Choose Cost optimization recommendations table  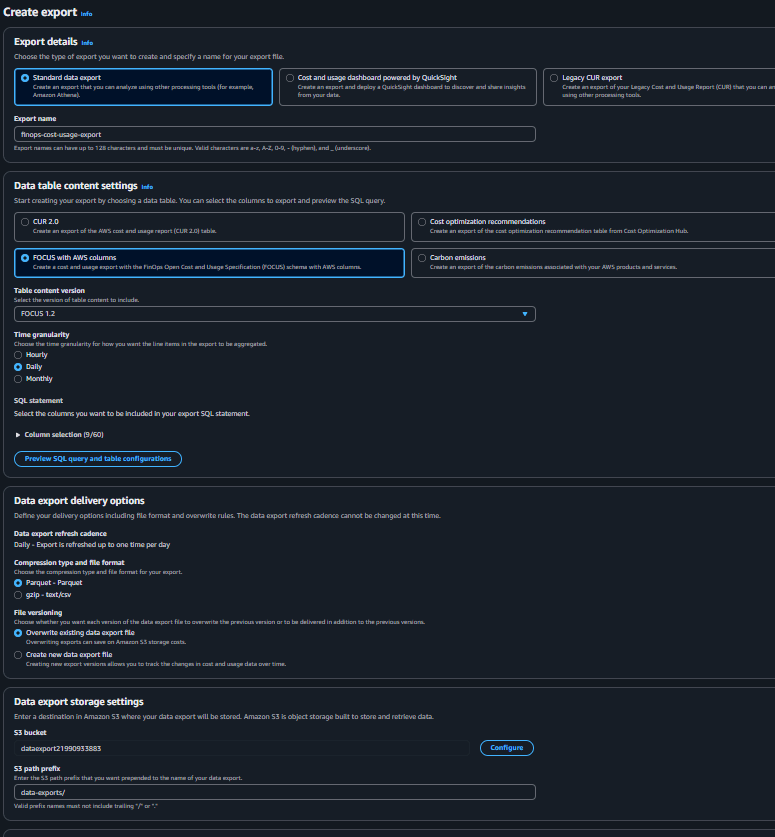pos(422,221)
